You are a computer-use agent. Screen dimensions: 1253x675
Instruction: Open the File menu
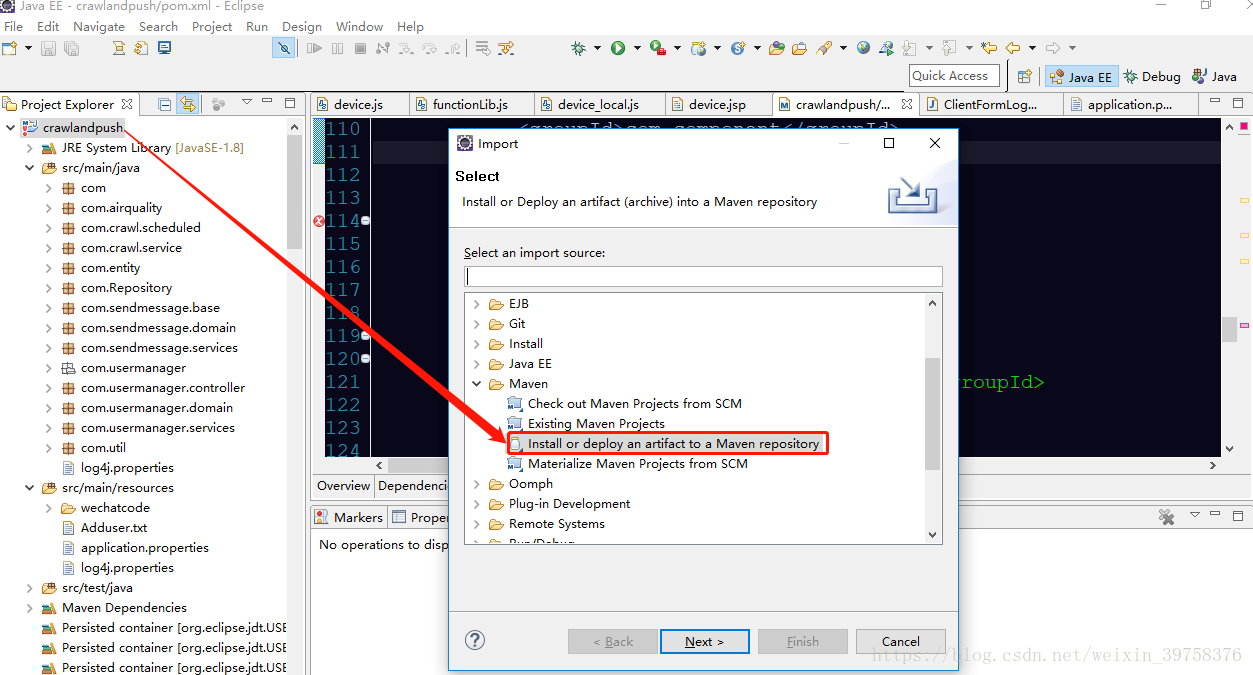[x=13, y=27]
